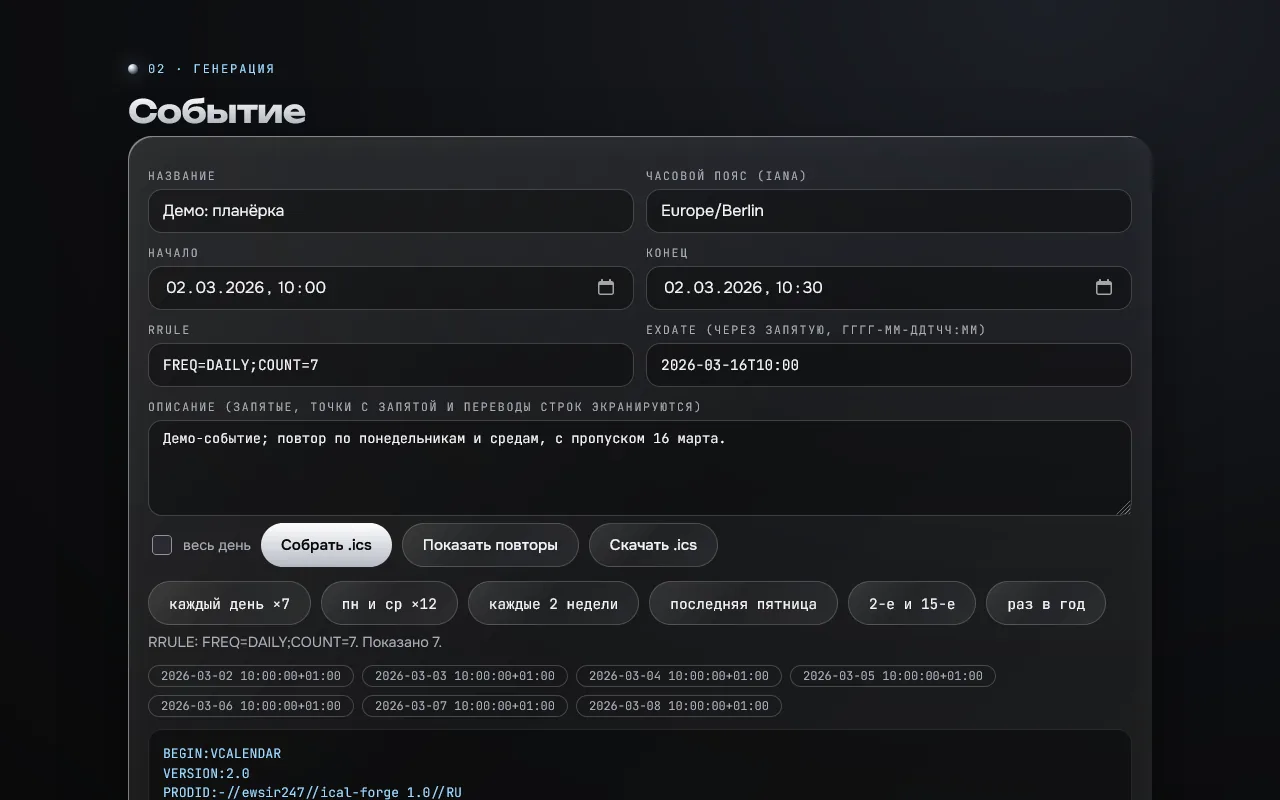Screen dimensions: 1280x800
Task: Click occurrence chip '2026-03-08 10:00:00+01:00'
Action: point(679,706)
